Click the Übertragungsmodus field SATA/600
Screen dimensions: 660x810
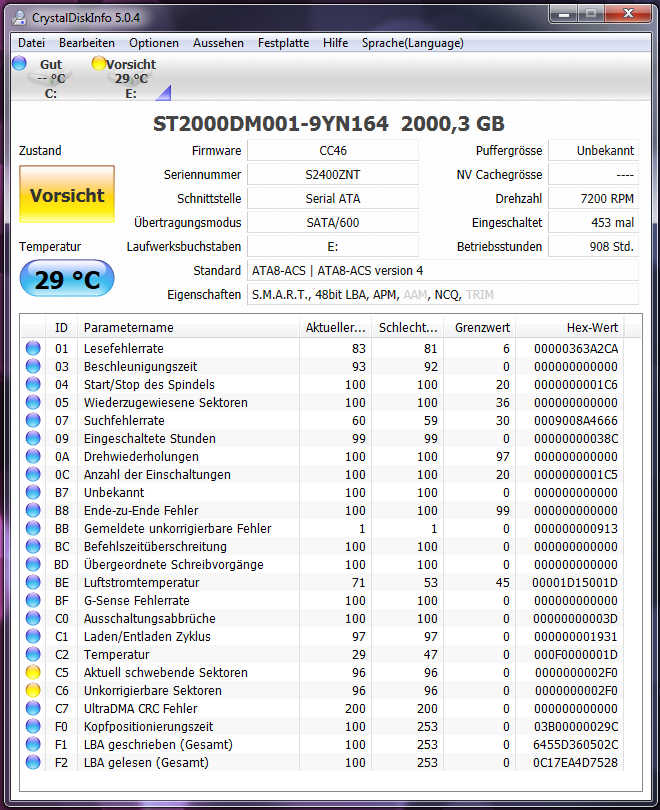coord(333,223)
